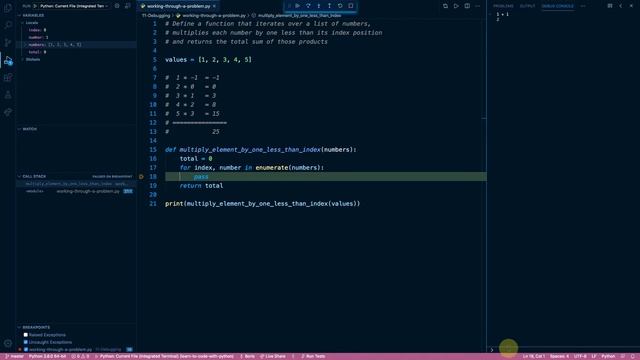Select the index variable row

pyautogui.click(x=76, y=30)
